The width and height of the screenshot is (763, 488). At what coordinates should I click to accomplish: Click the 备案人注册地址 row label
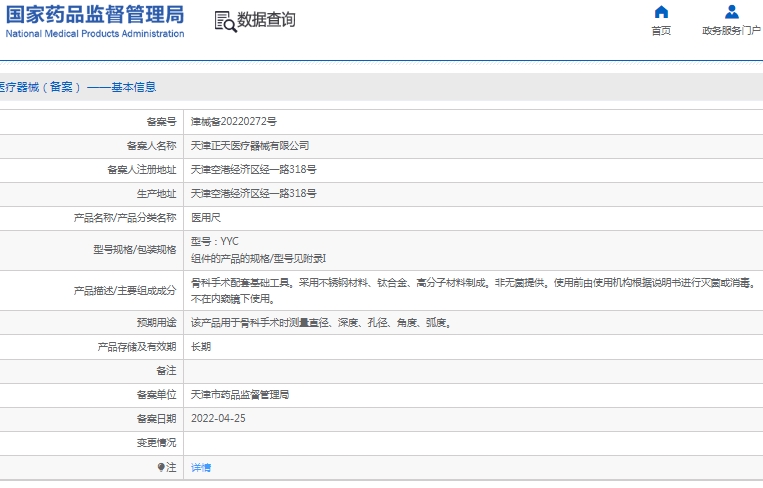(142, 169)
